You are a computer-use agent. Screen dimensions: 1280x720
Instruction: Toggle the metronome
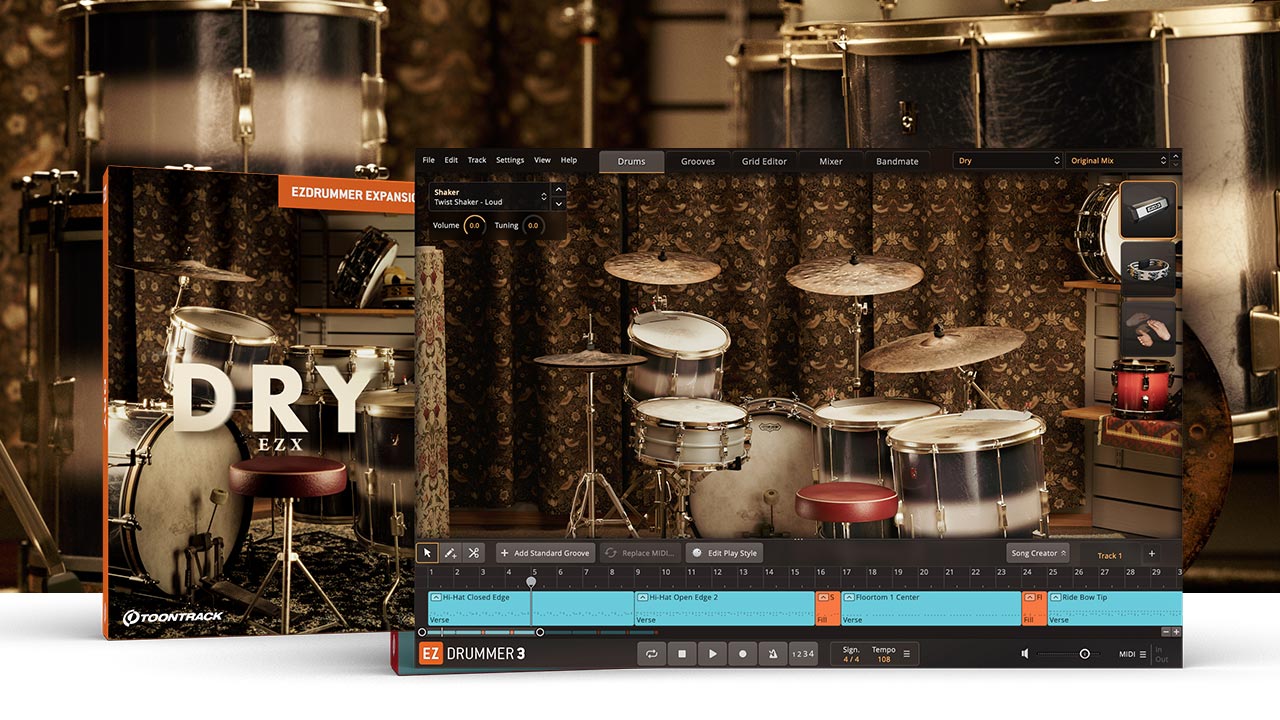773,654
